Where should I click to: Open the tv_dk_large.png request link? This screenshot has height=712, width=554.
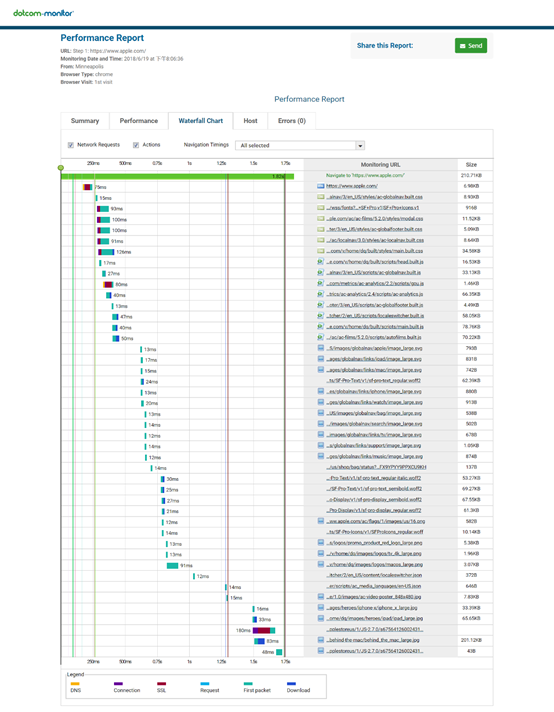click(374, 554)
